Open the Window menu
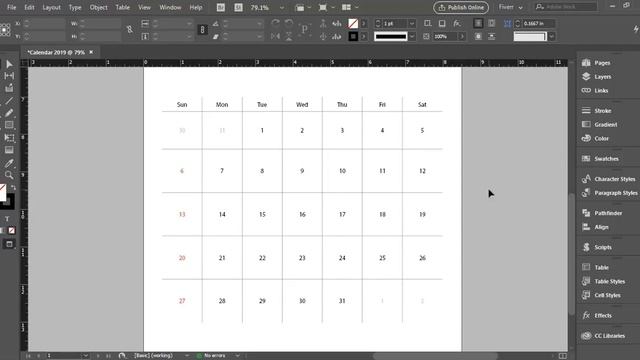The height and width of the screenshot is (360, 640). click(170, 7)
